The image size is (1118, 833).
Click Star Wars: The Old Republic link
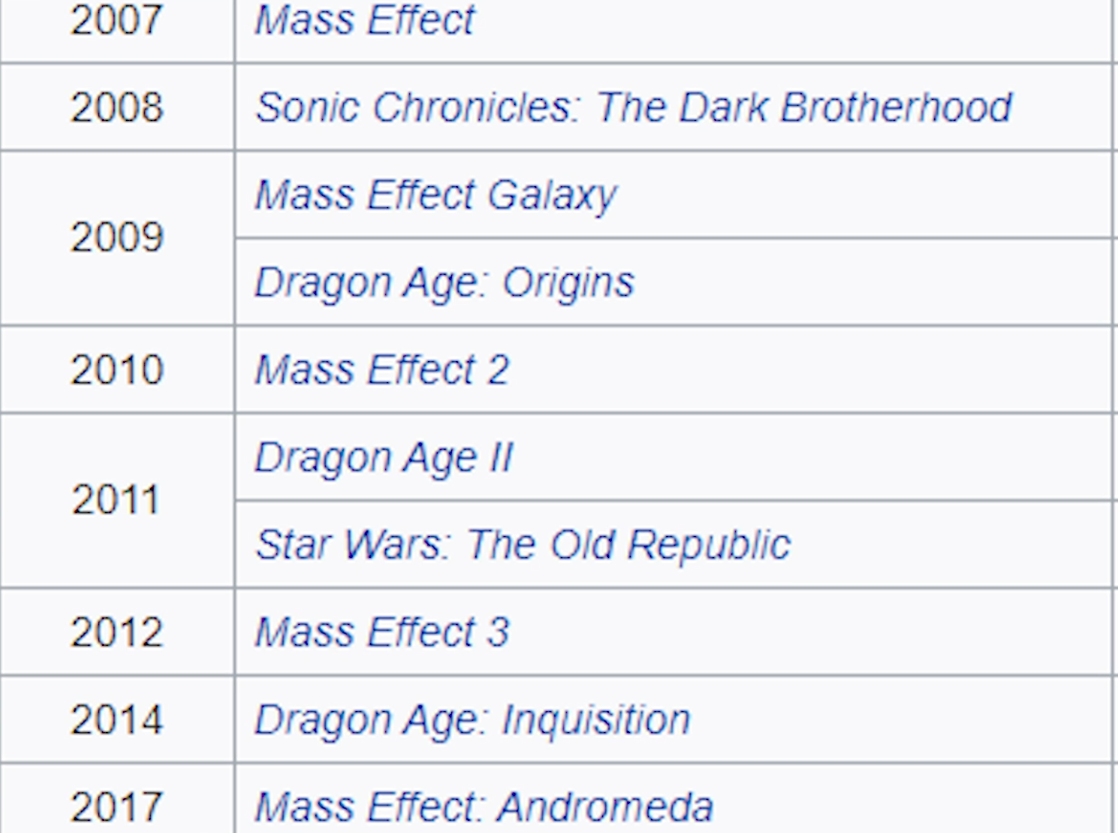coord(523,545)
